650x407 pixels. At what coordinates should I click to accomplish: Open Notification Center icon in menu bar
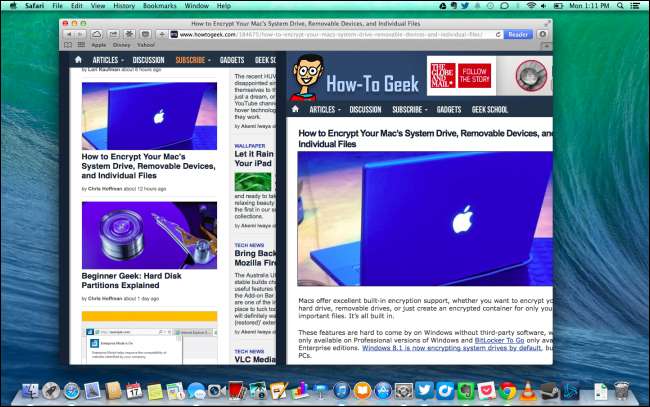[635, 6]
